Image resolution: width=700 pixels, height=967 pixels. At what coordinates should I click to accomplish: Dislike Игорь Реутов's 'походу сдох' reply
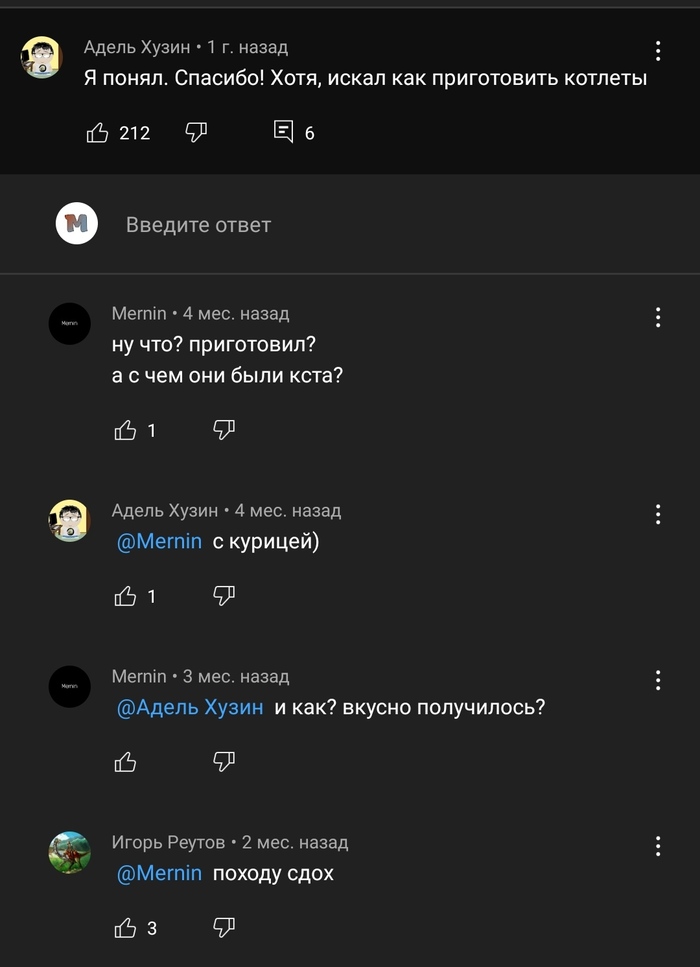coord(224,927)
